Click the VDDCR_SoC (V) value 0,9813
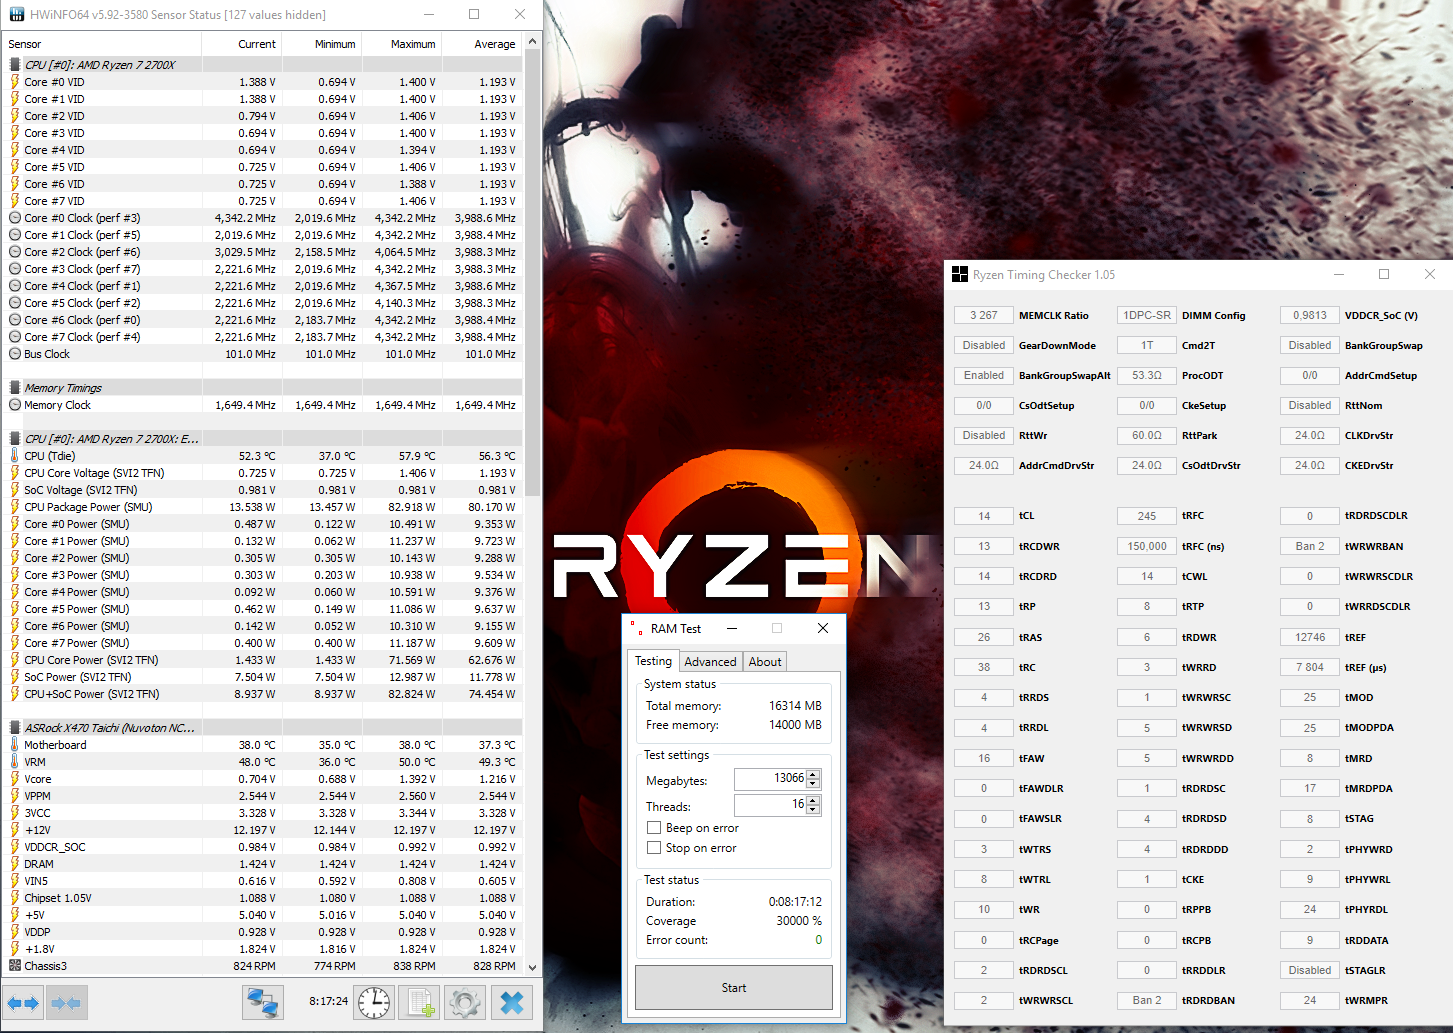The width and height of the screenshot is (1453, 1033). (1310, 315)
